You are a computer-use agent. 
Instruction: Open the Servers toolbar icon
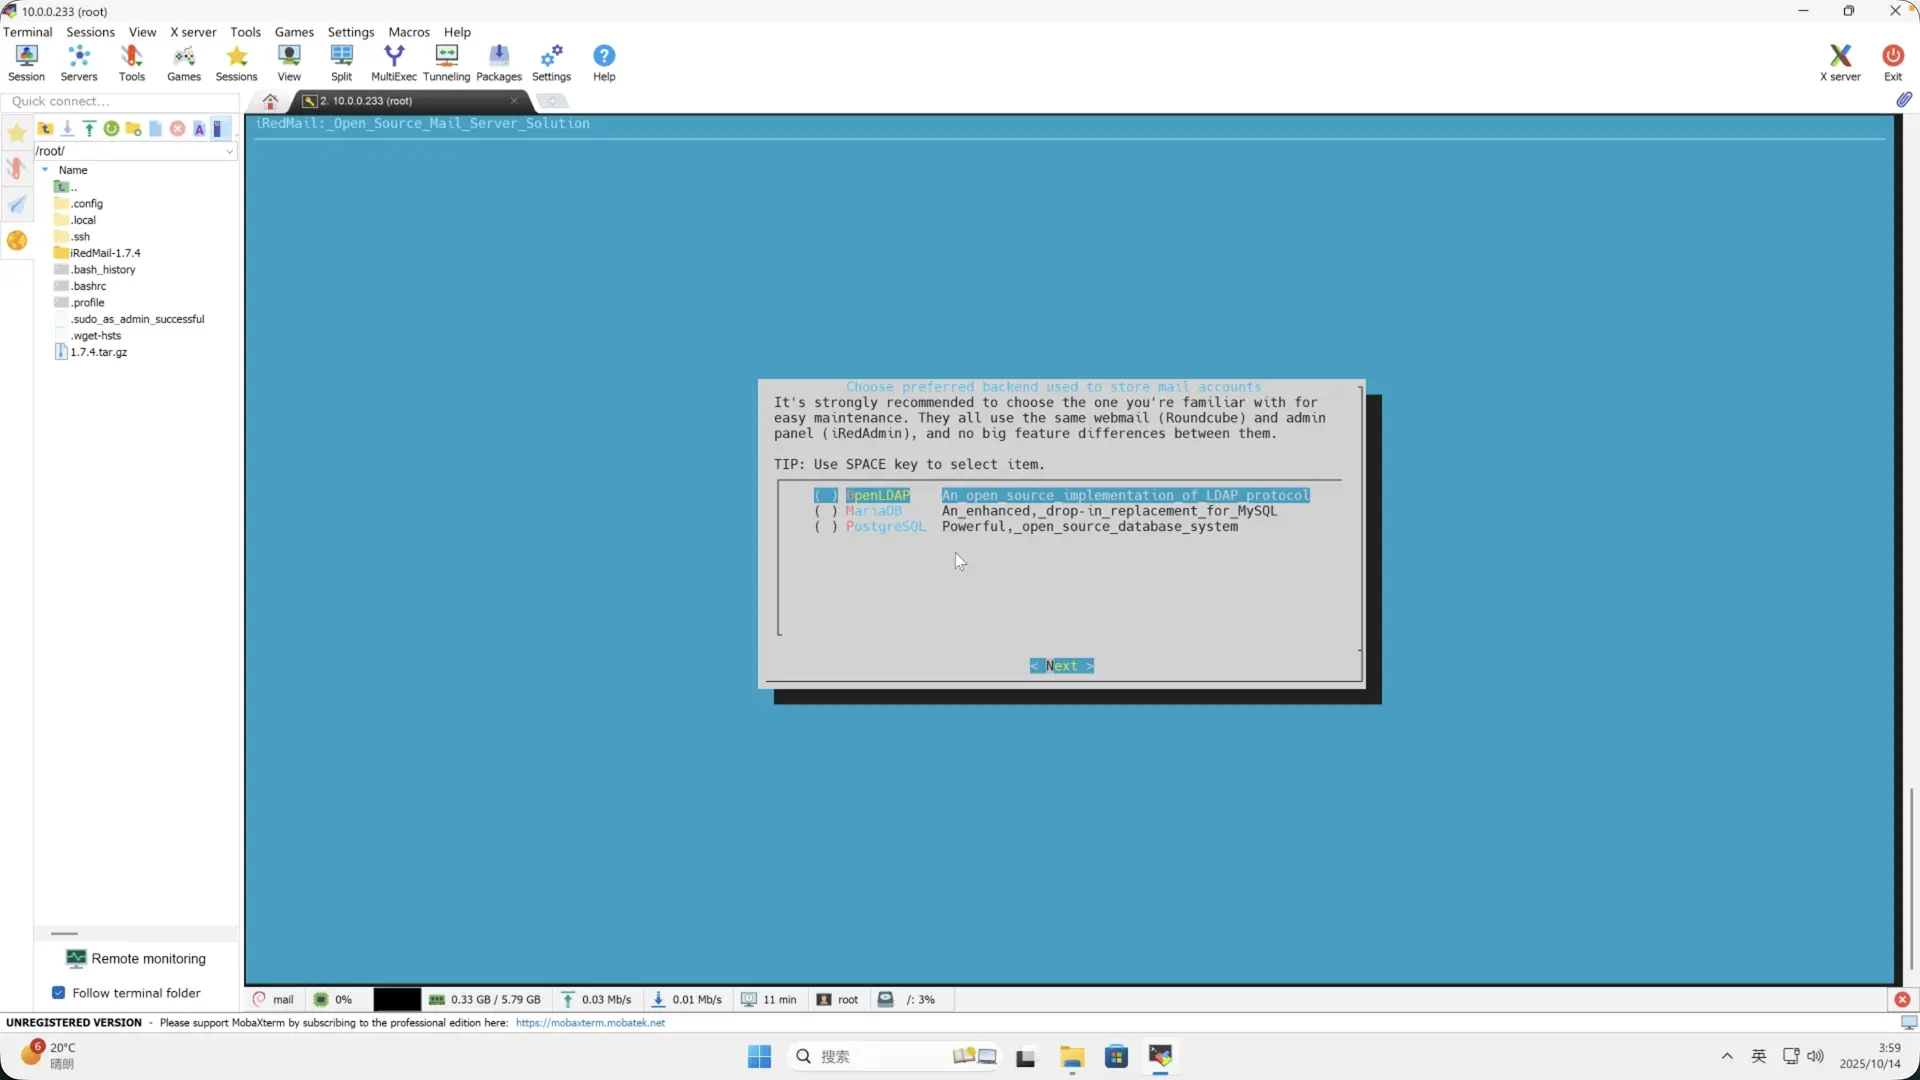pos(79,62)
